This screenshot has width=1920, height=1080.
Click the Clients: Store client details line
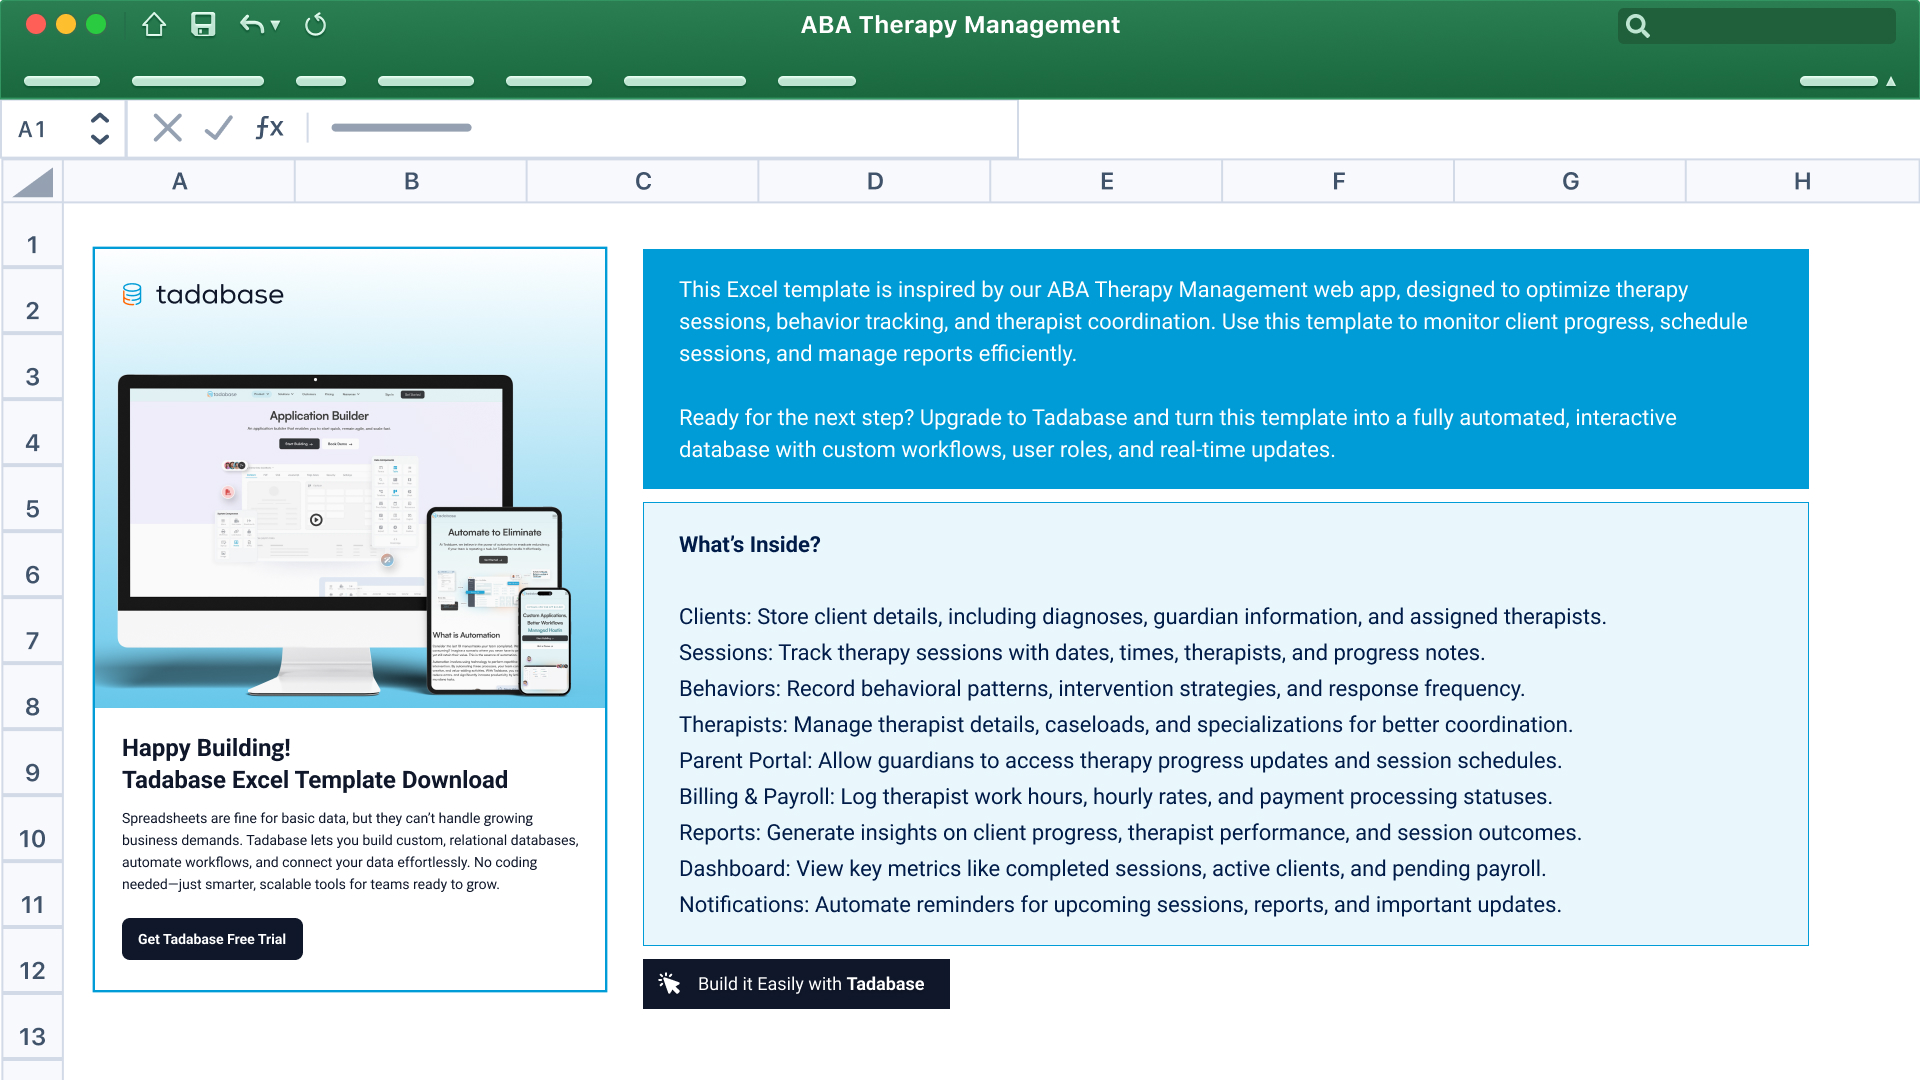tap(1142, 617)
